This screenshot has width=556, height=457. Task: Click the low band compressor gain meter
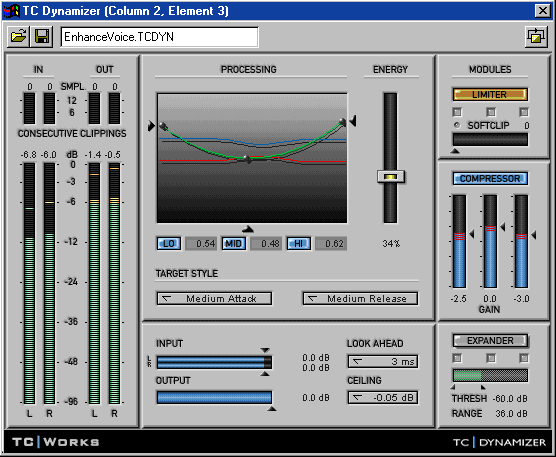459,241
